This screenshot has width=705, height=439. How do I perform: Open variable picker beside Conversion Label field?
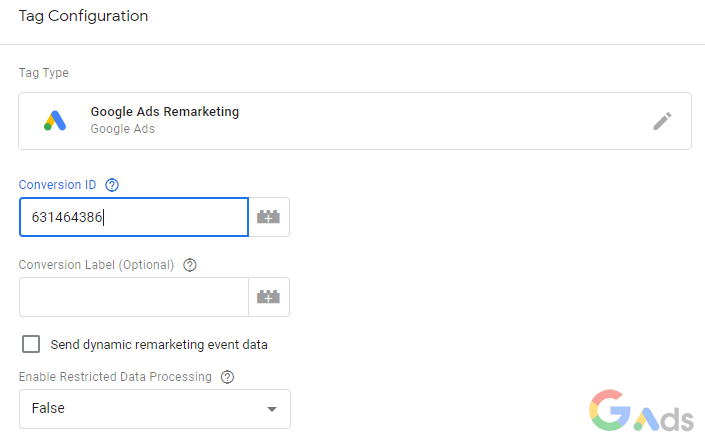pos(268,297)
